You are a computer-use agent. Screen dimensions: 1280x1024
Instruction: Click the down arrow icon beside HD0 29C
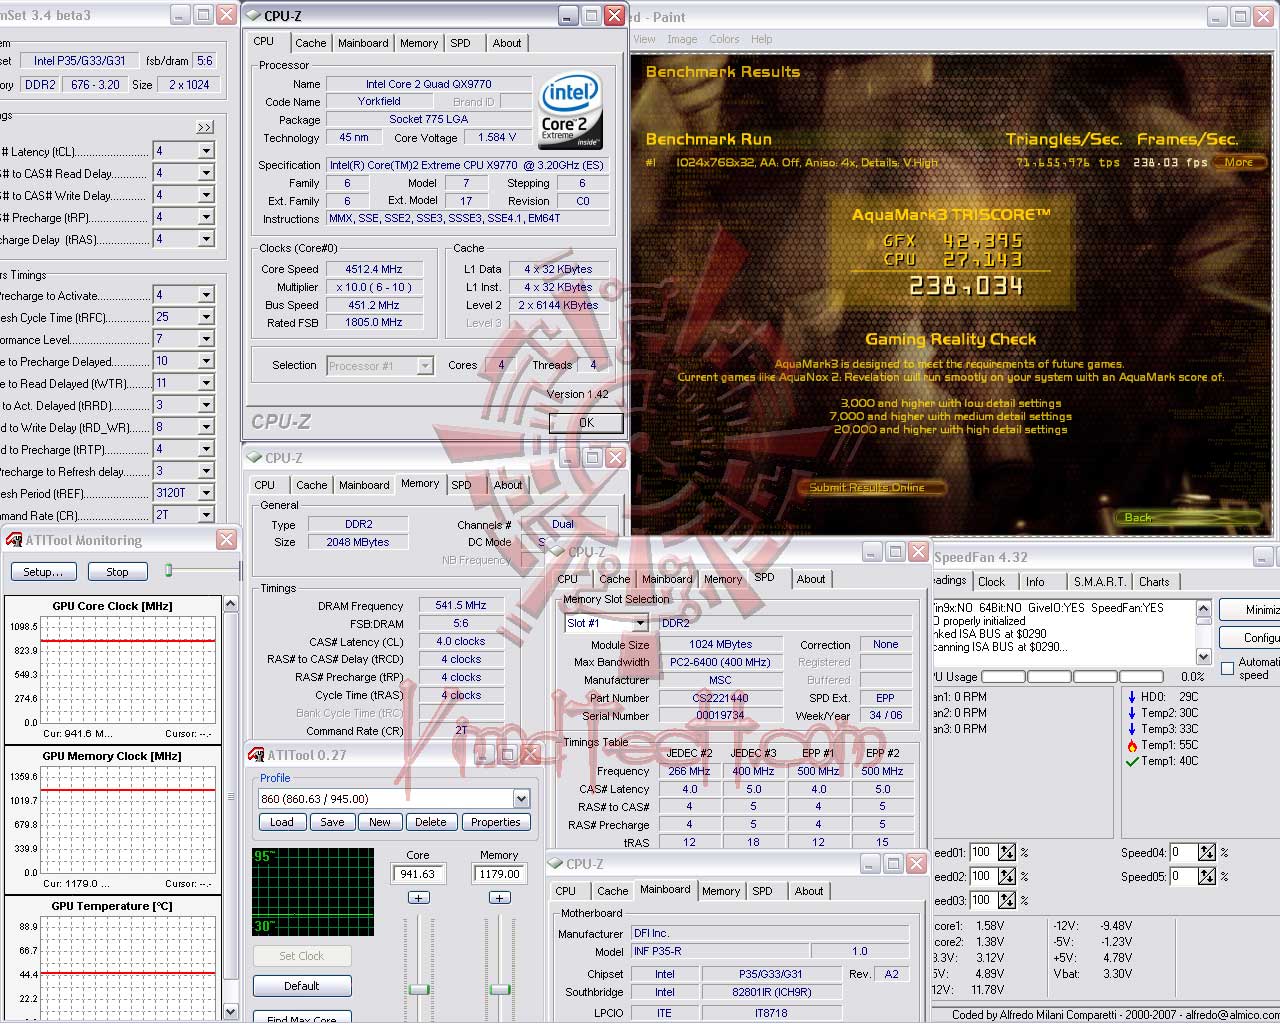point(1132,697)
